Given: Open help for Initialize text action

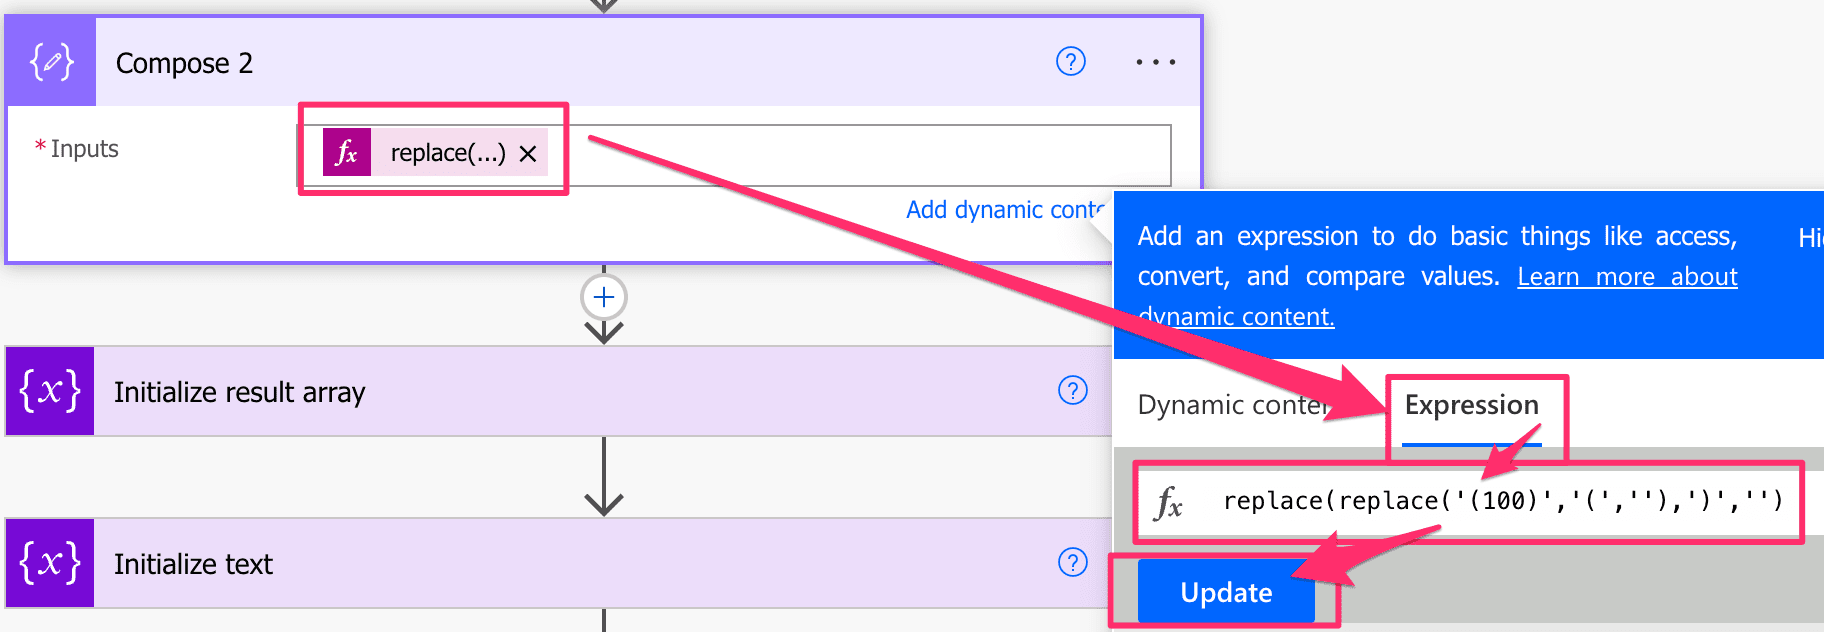Looking at the screenshot, I should pos(1071,563).
